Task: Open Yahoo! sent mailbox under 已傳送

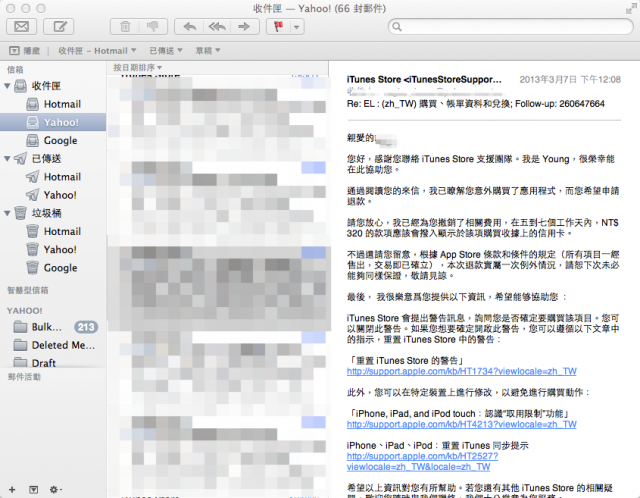Action: (53, 195)
